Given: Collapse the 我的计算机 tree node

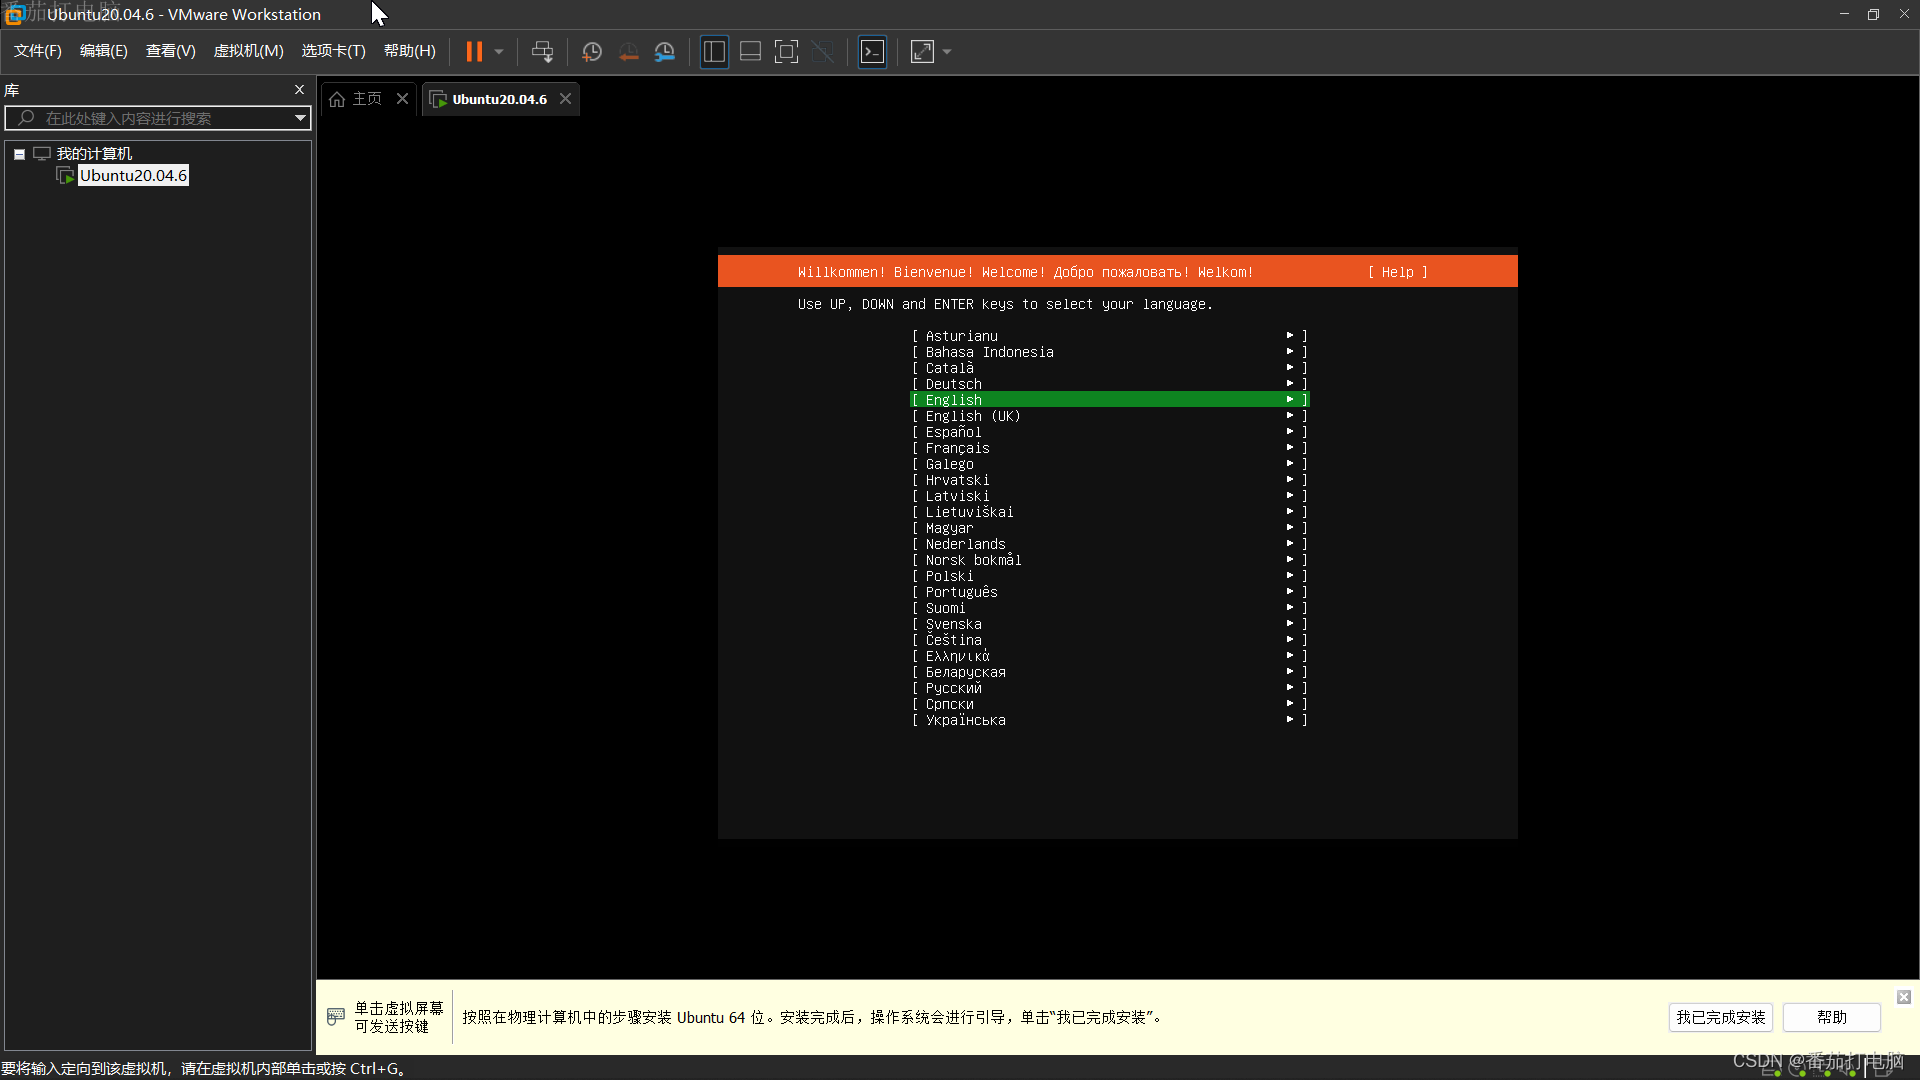Looking at the screenshot, I should 18,153.
